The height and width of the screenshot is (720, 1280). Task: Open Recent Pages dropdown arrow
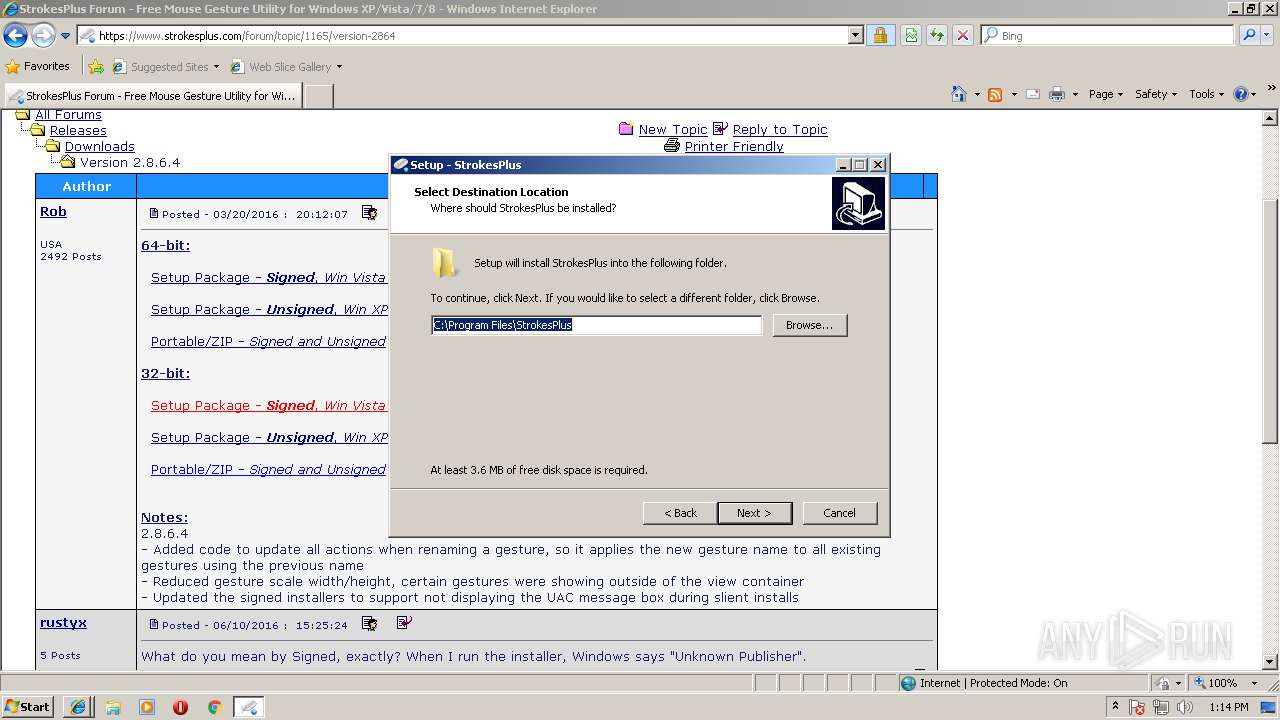click(66, 36)
